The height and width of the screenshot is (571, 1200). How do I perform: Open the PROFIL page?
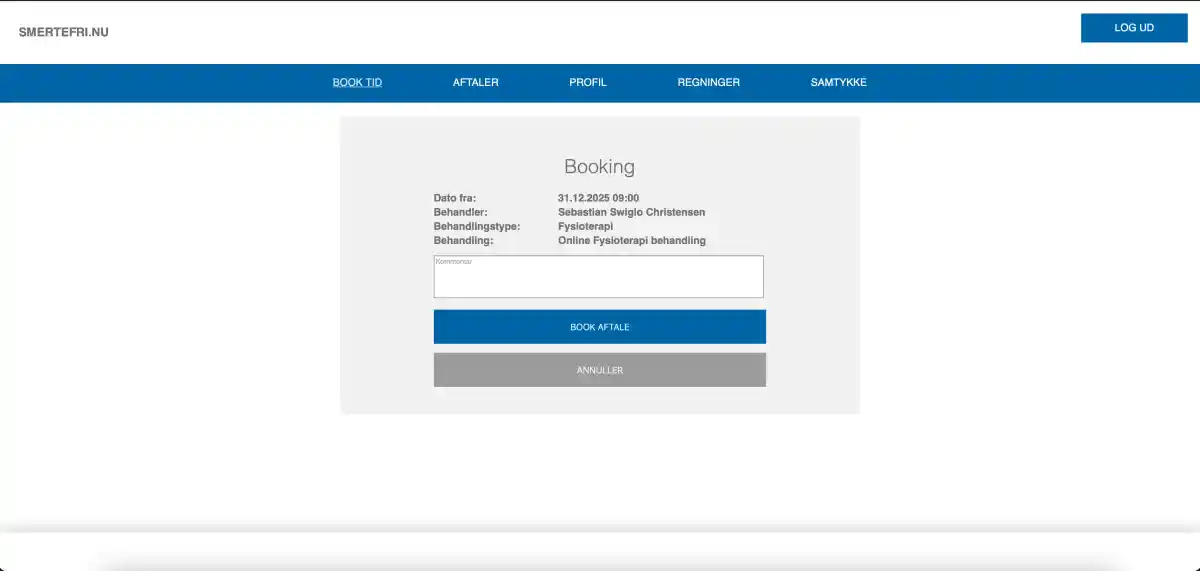(588, 82)
